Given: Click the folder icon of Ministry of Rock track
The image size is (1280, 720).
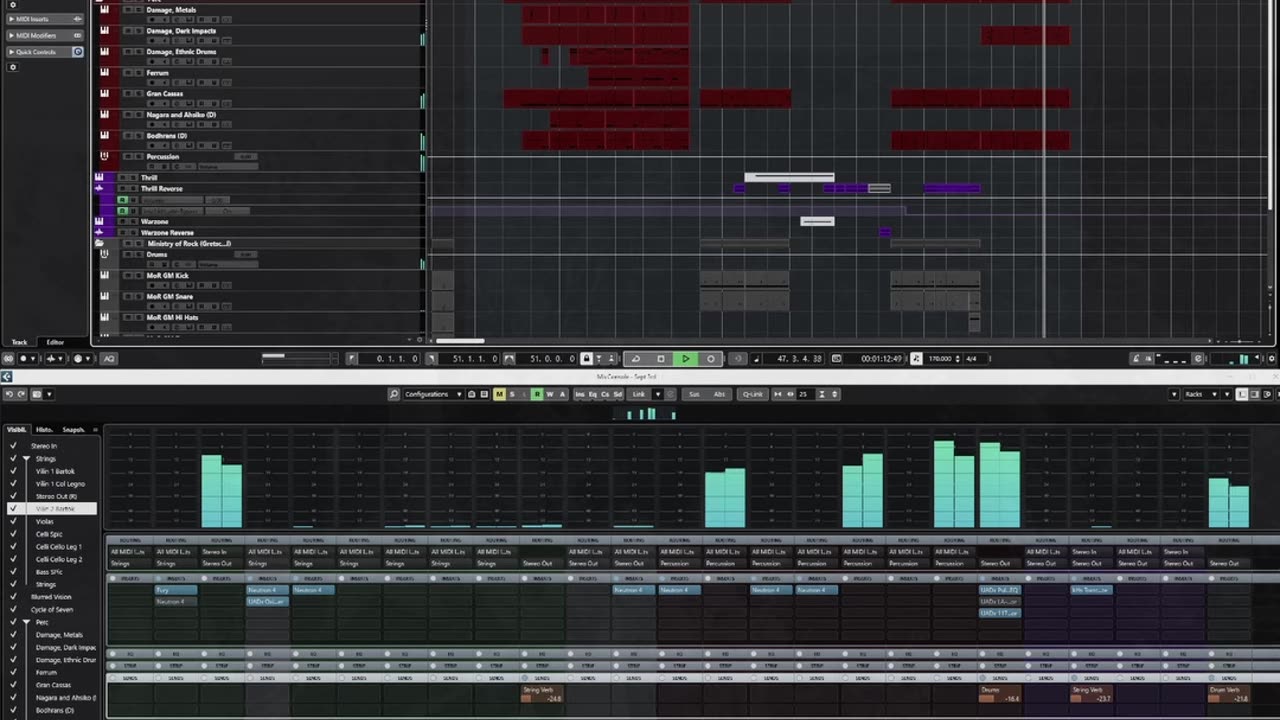Looking at the screenshot, I should pos(99,243).
